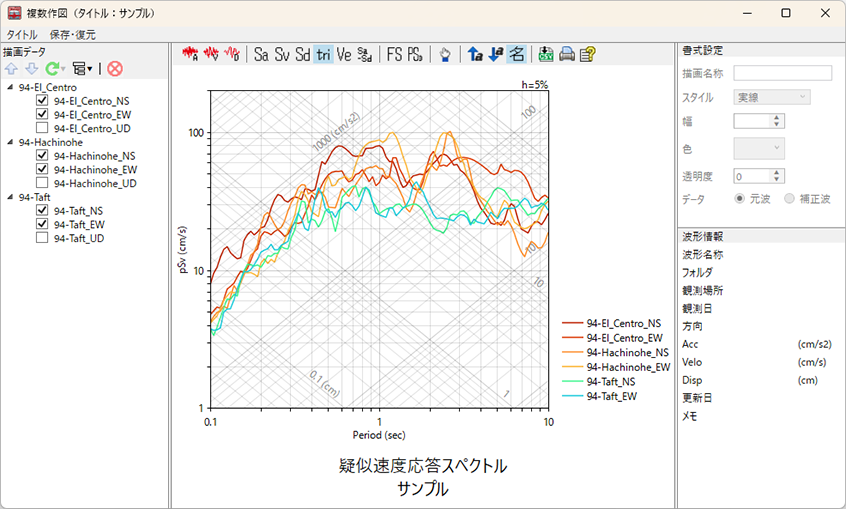The width and height of the screenshot is (846, 509).
Task: Open the タイトル menu
Action: (x=22, y=35)
